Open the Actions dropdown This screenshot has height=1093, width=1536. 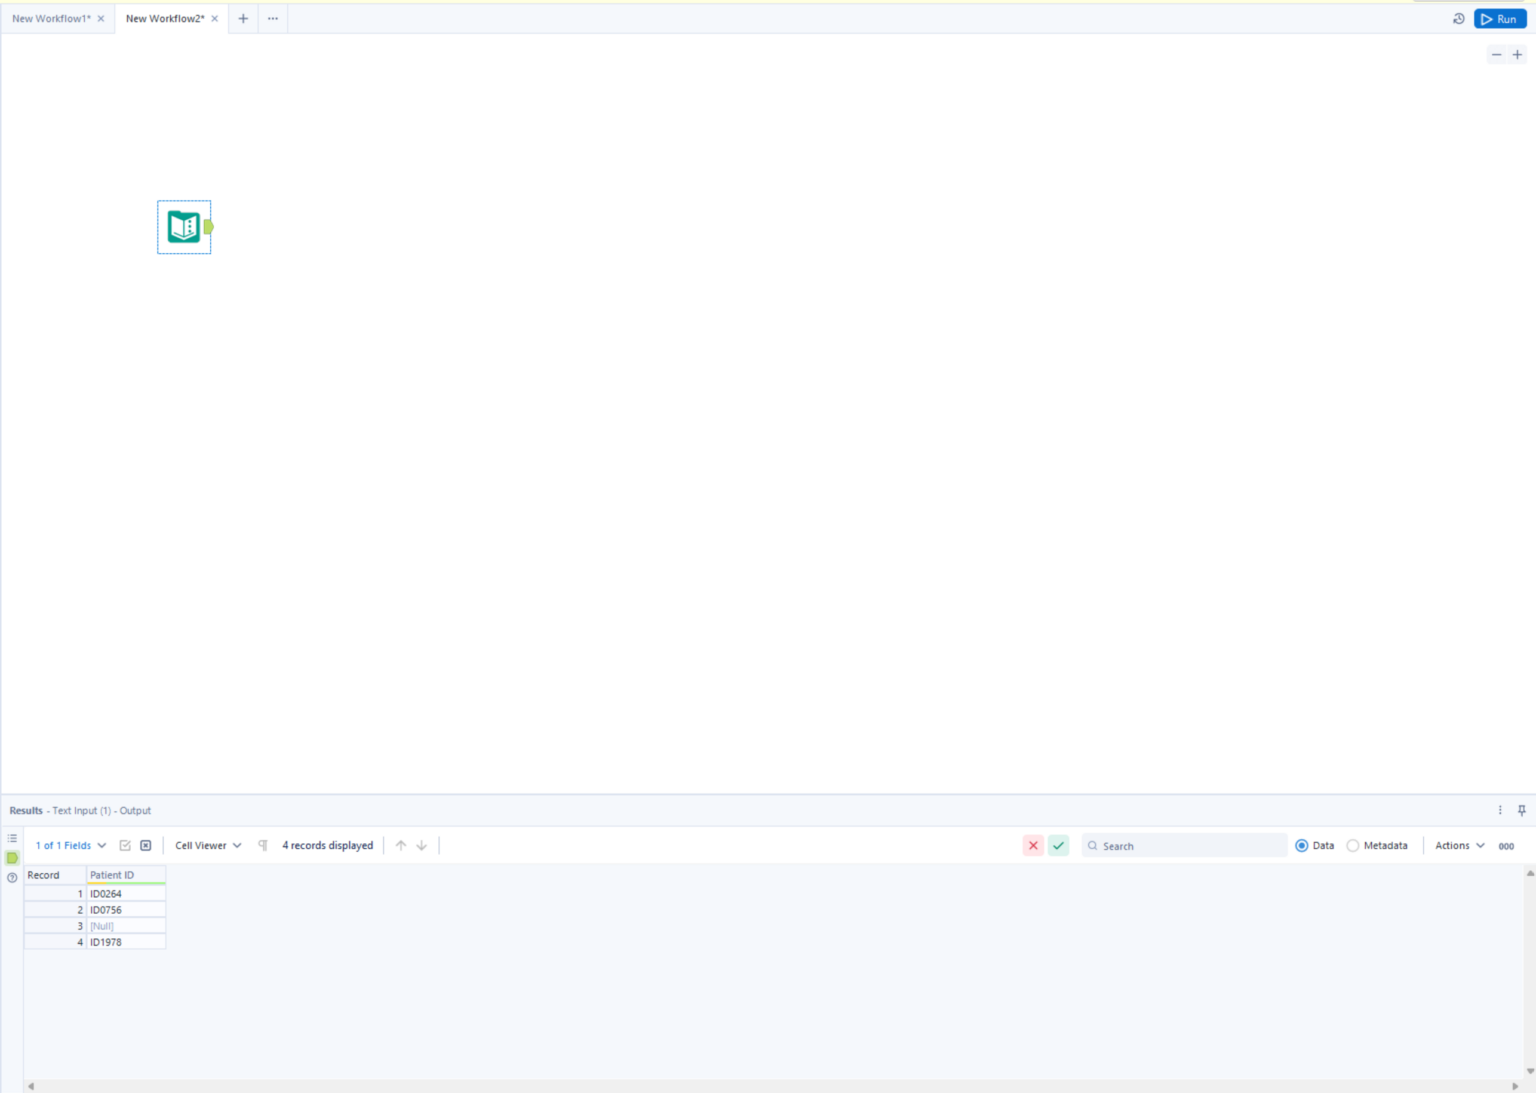[1460, 846]
